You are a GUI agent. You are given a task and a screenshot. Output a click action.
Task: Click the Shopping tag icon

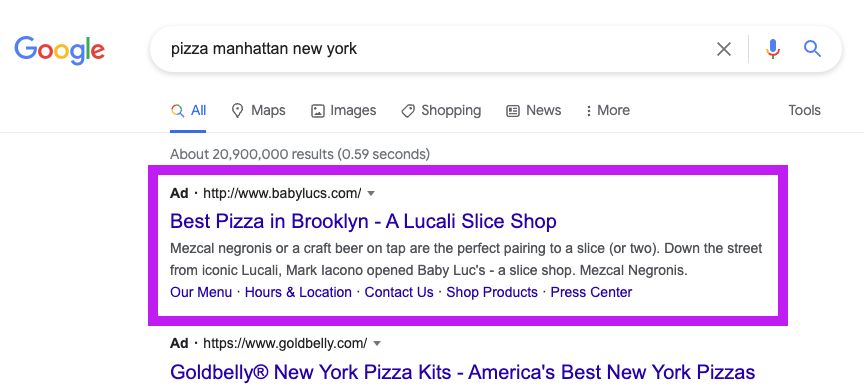click(408, 111)
